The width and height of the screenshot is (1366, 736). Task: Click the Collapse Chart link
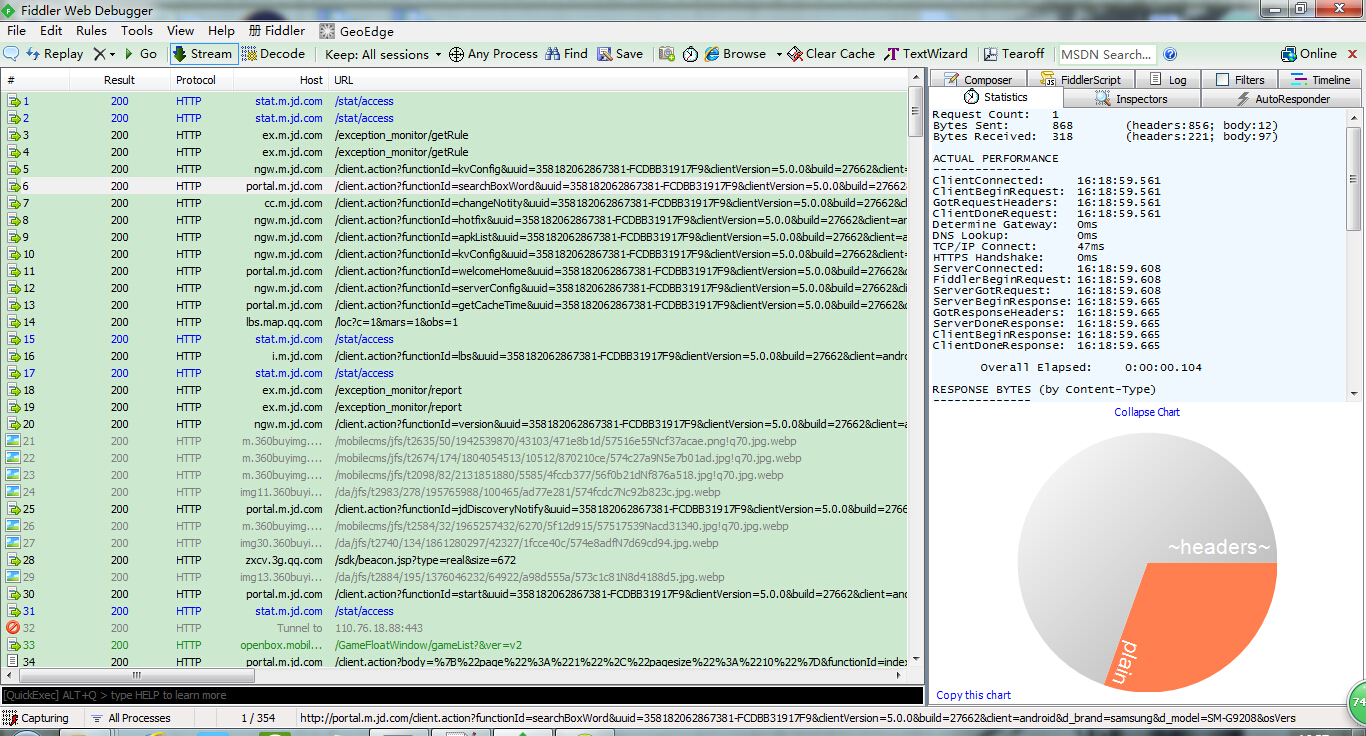[x=1147, y=412]
